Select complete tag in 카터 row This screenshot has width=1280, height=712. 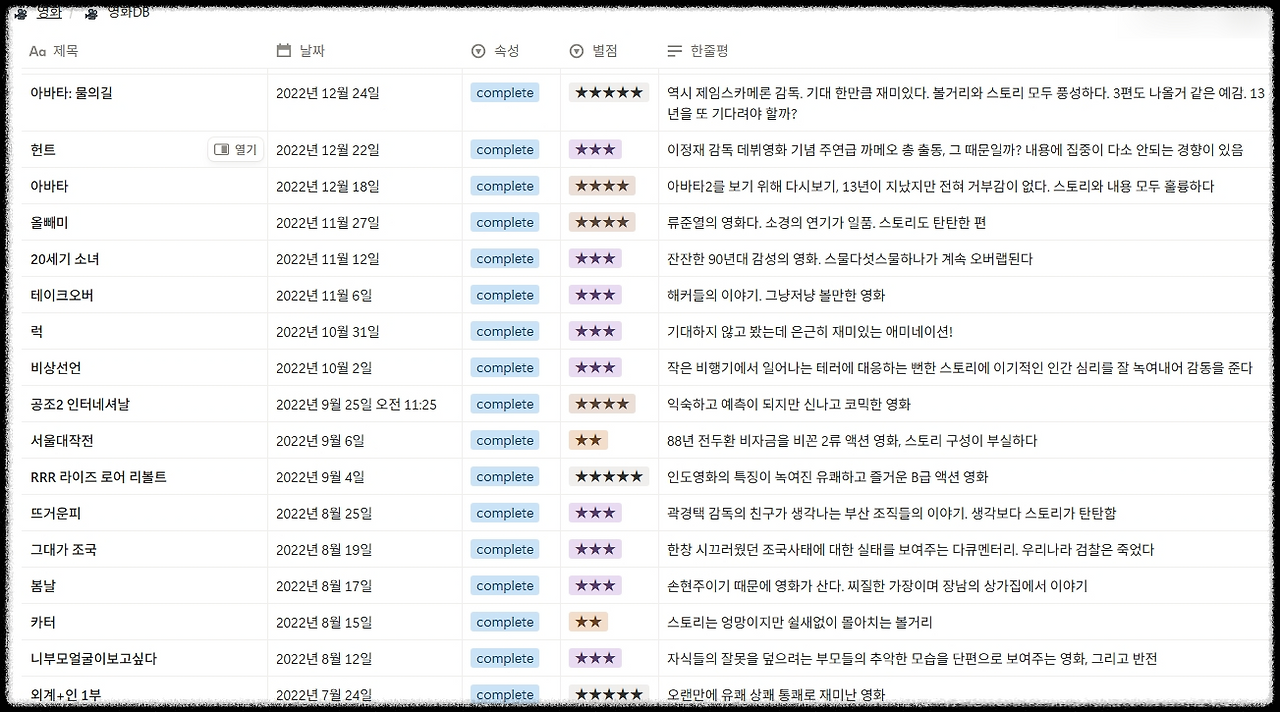pyautogui.click(x=505, y=623)
